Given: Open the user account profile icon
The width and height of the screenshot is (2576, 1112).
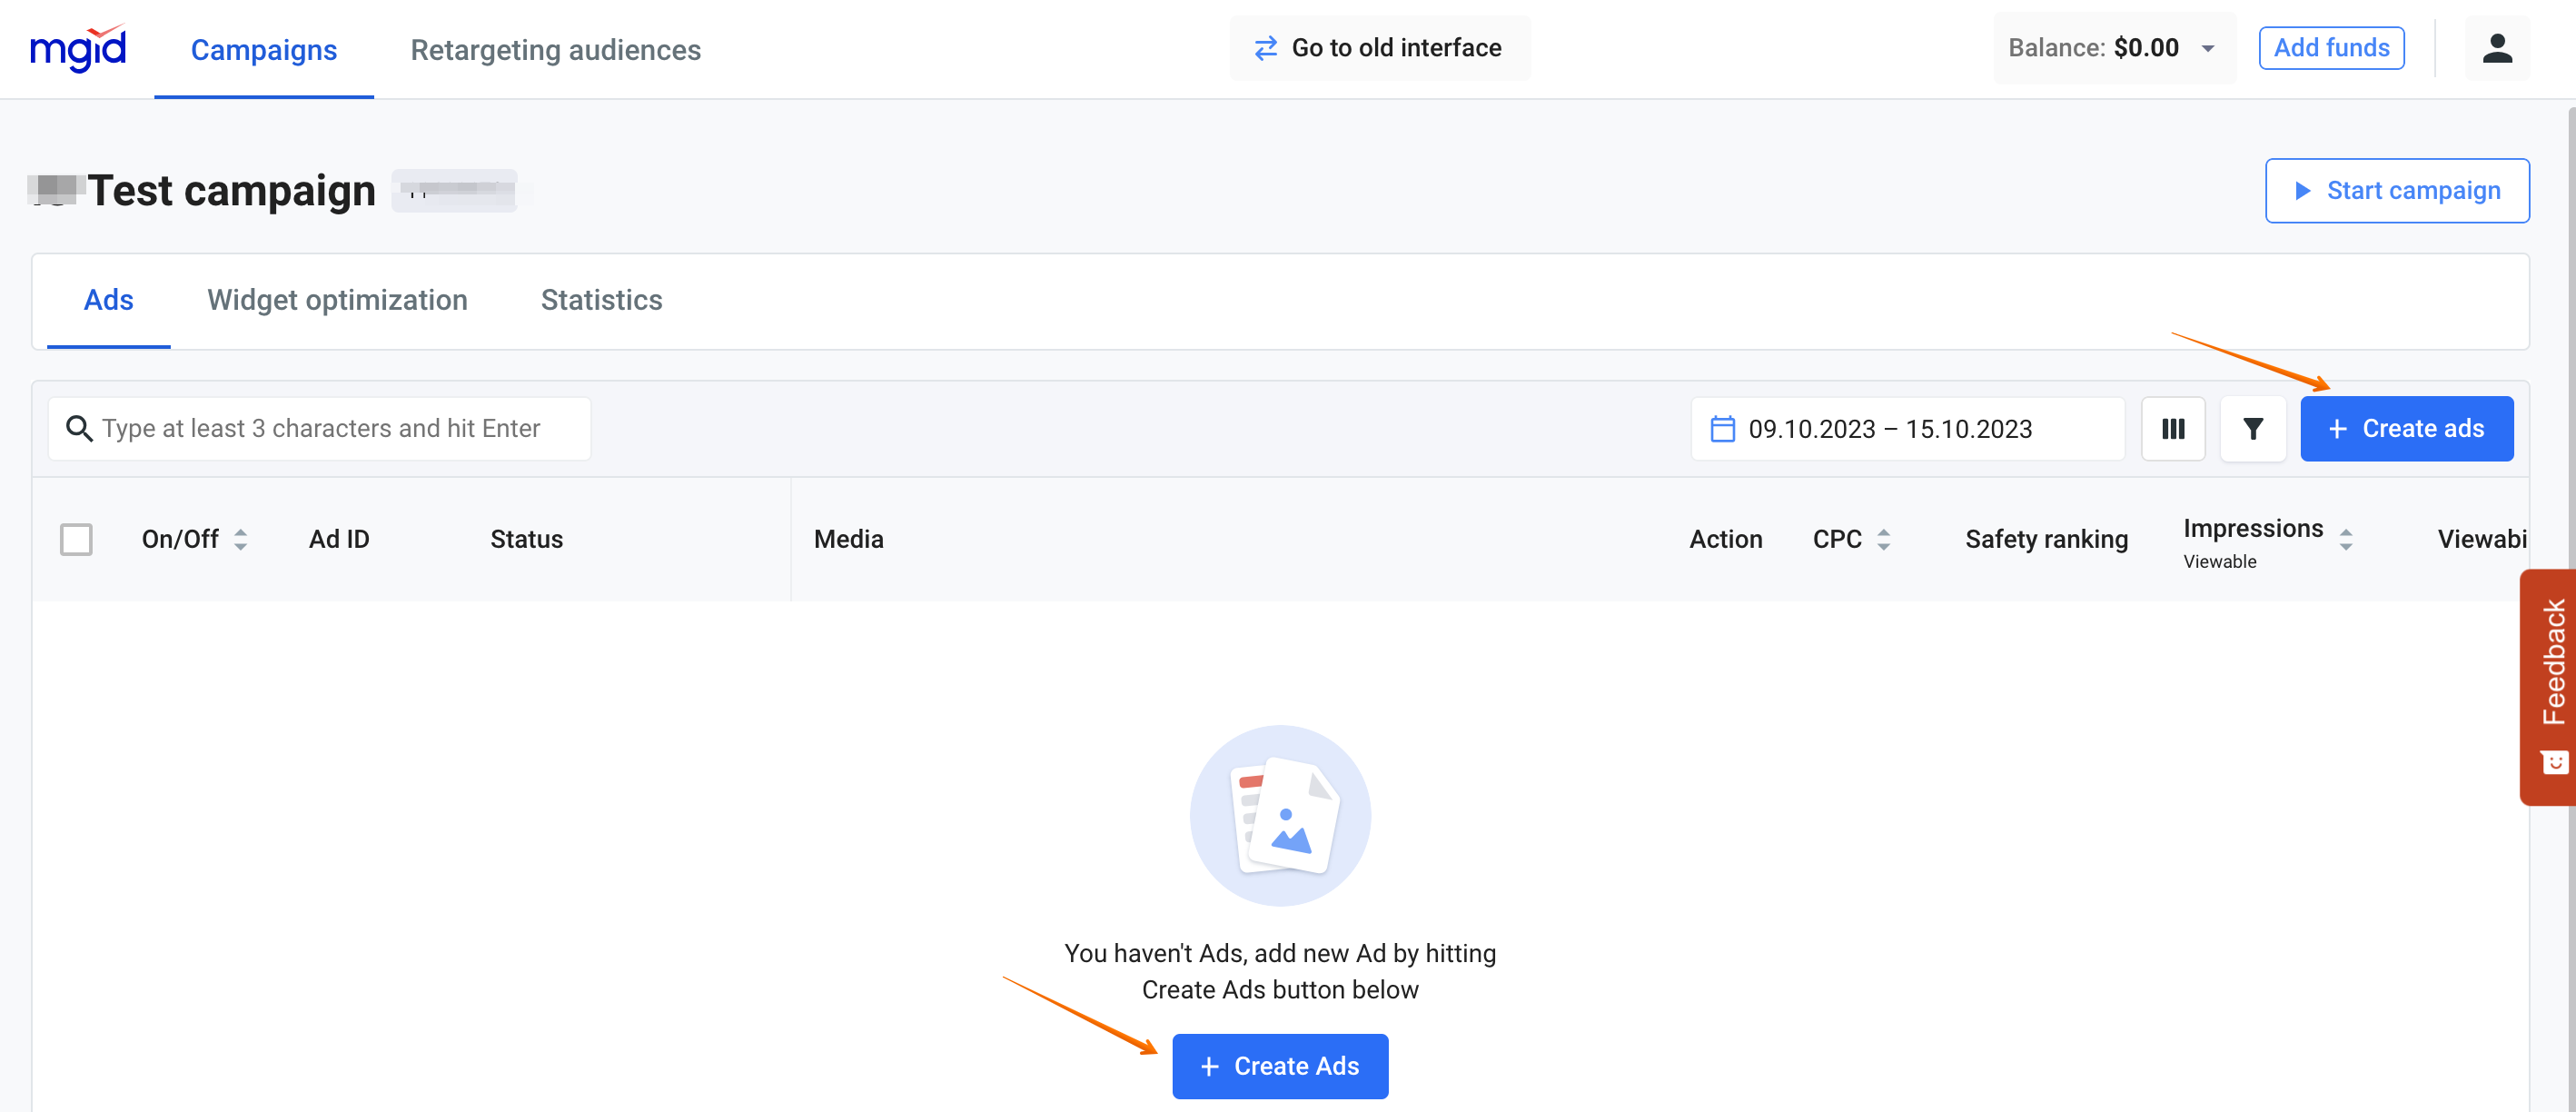Looking at the screenshot, I should point(2496,48).
